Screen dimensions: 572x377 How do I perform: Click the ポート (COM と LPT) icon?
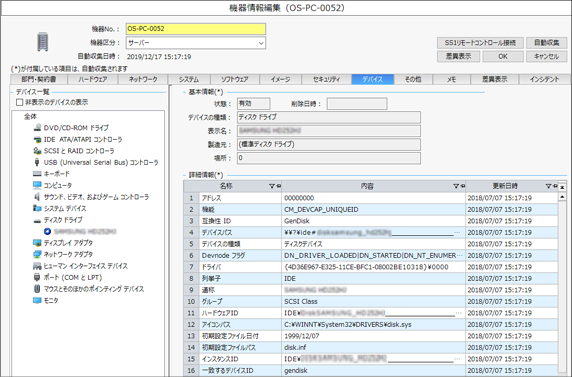click(37, 278)
